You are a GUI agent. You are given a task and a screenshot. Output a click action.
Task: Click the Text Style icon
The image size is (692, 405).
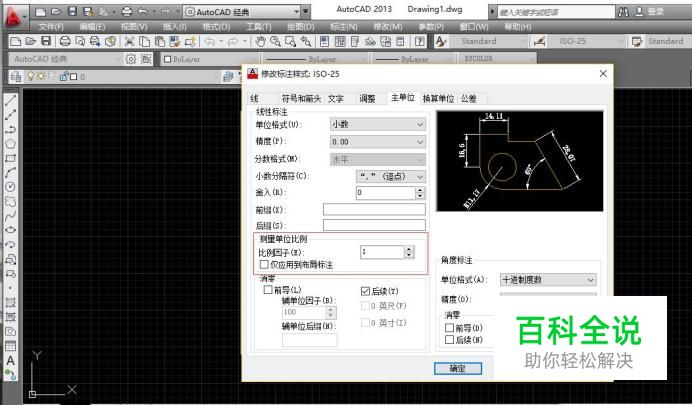(440, 41)
